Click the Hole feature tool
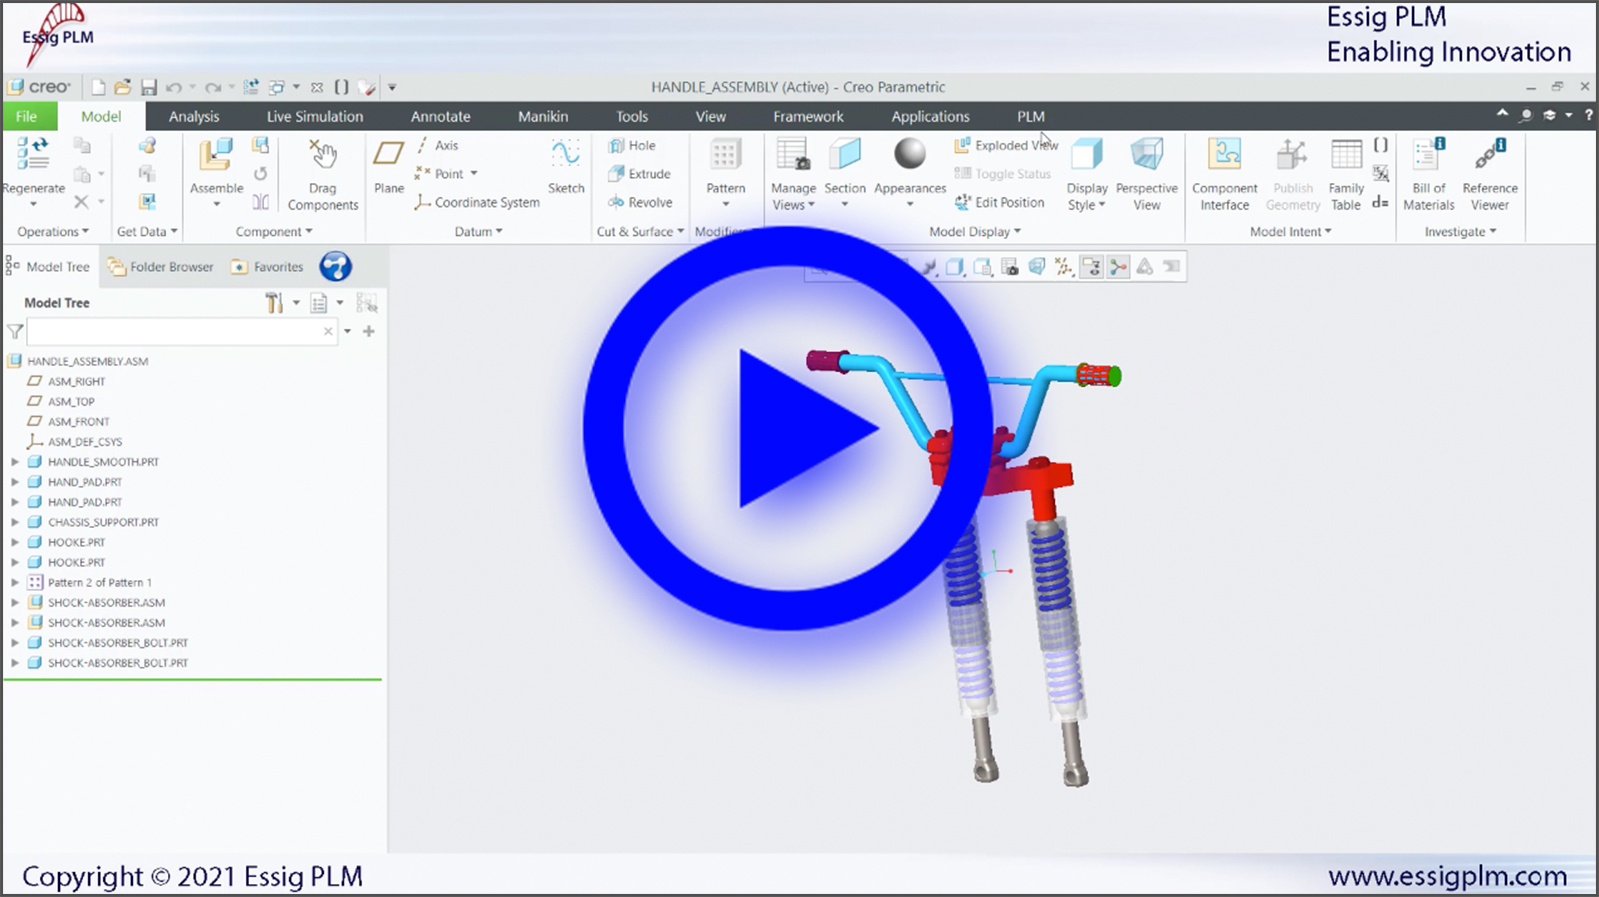Image resolution: width=1599 pixels, height=897 pixels. (632, 145)
